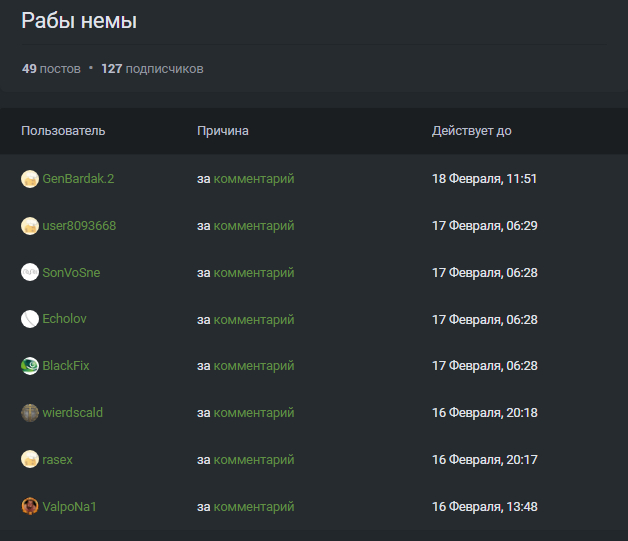Screen dimensions: 628x541
Task: Click the community title "Рабы немы"
Action: (79, 21)
